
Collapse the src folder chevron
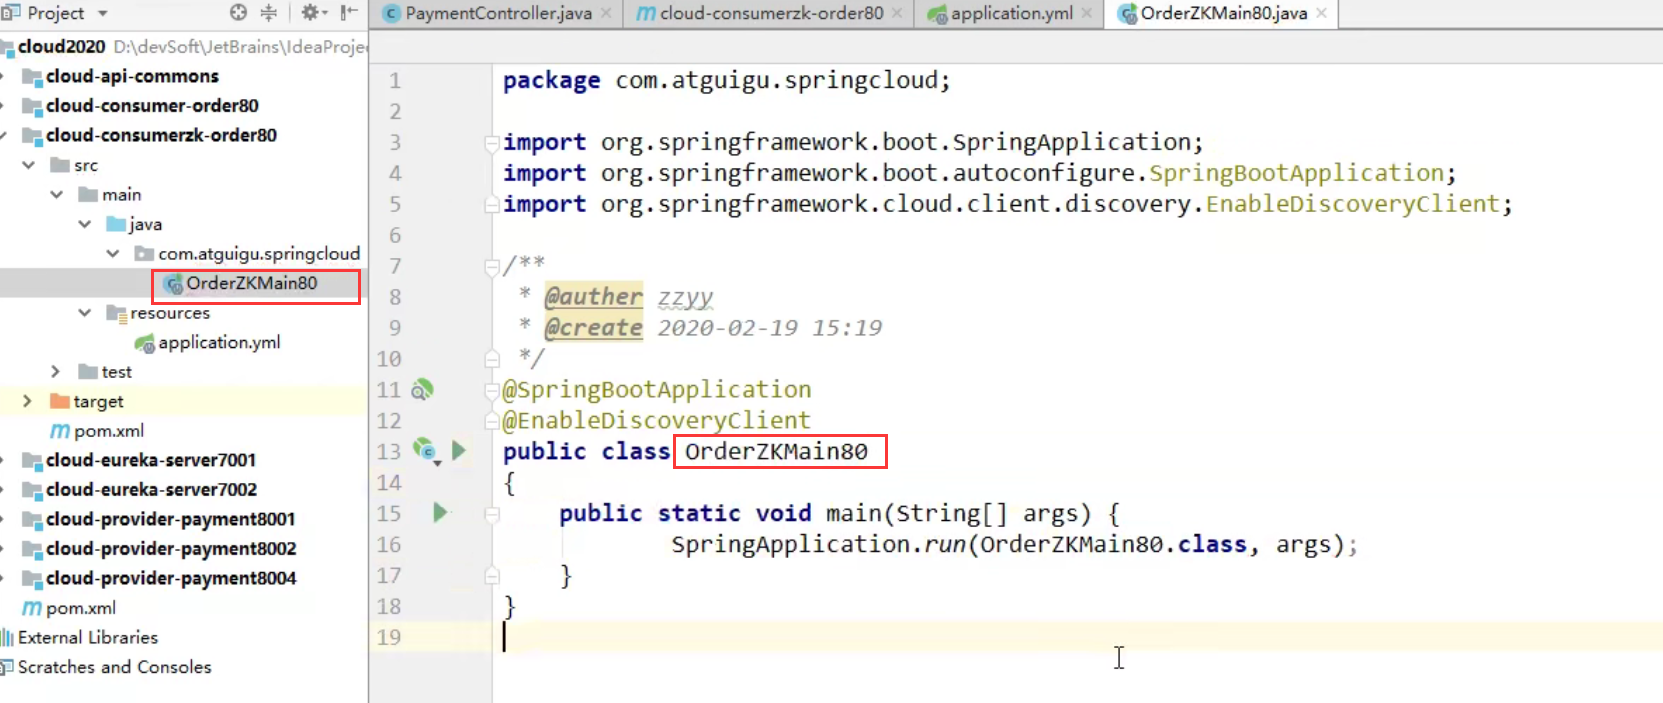click(x=29, y=165)
